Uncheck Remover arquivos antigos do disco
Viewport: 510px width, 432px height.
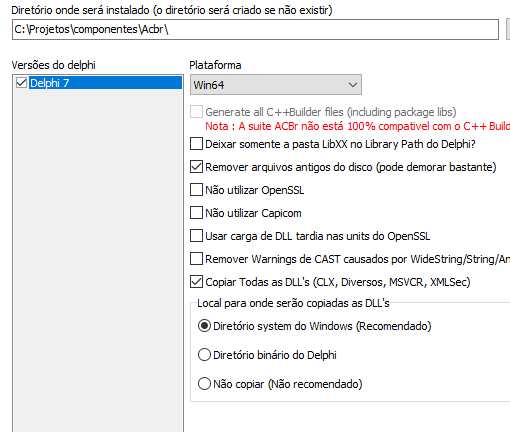[196, 167]
